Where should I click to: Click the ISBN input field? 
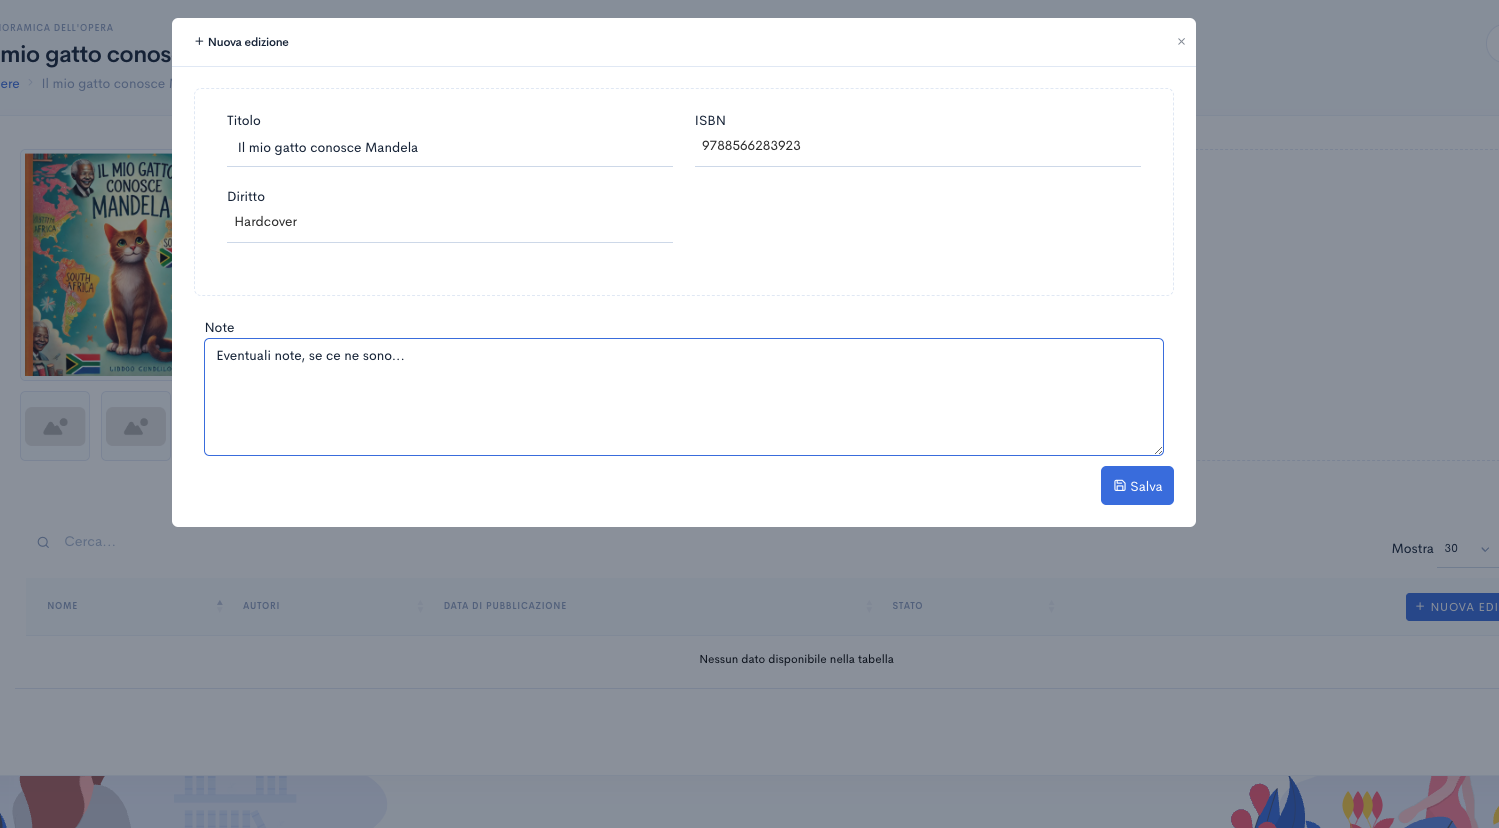click(917, 146)
